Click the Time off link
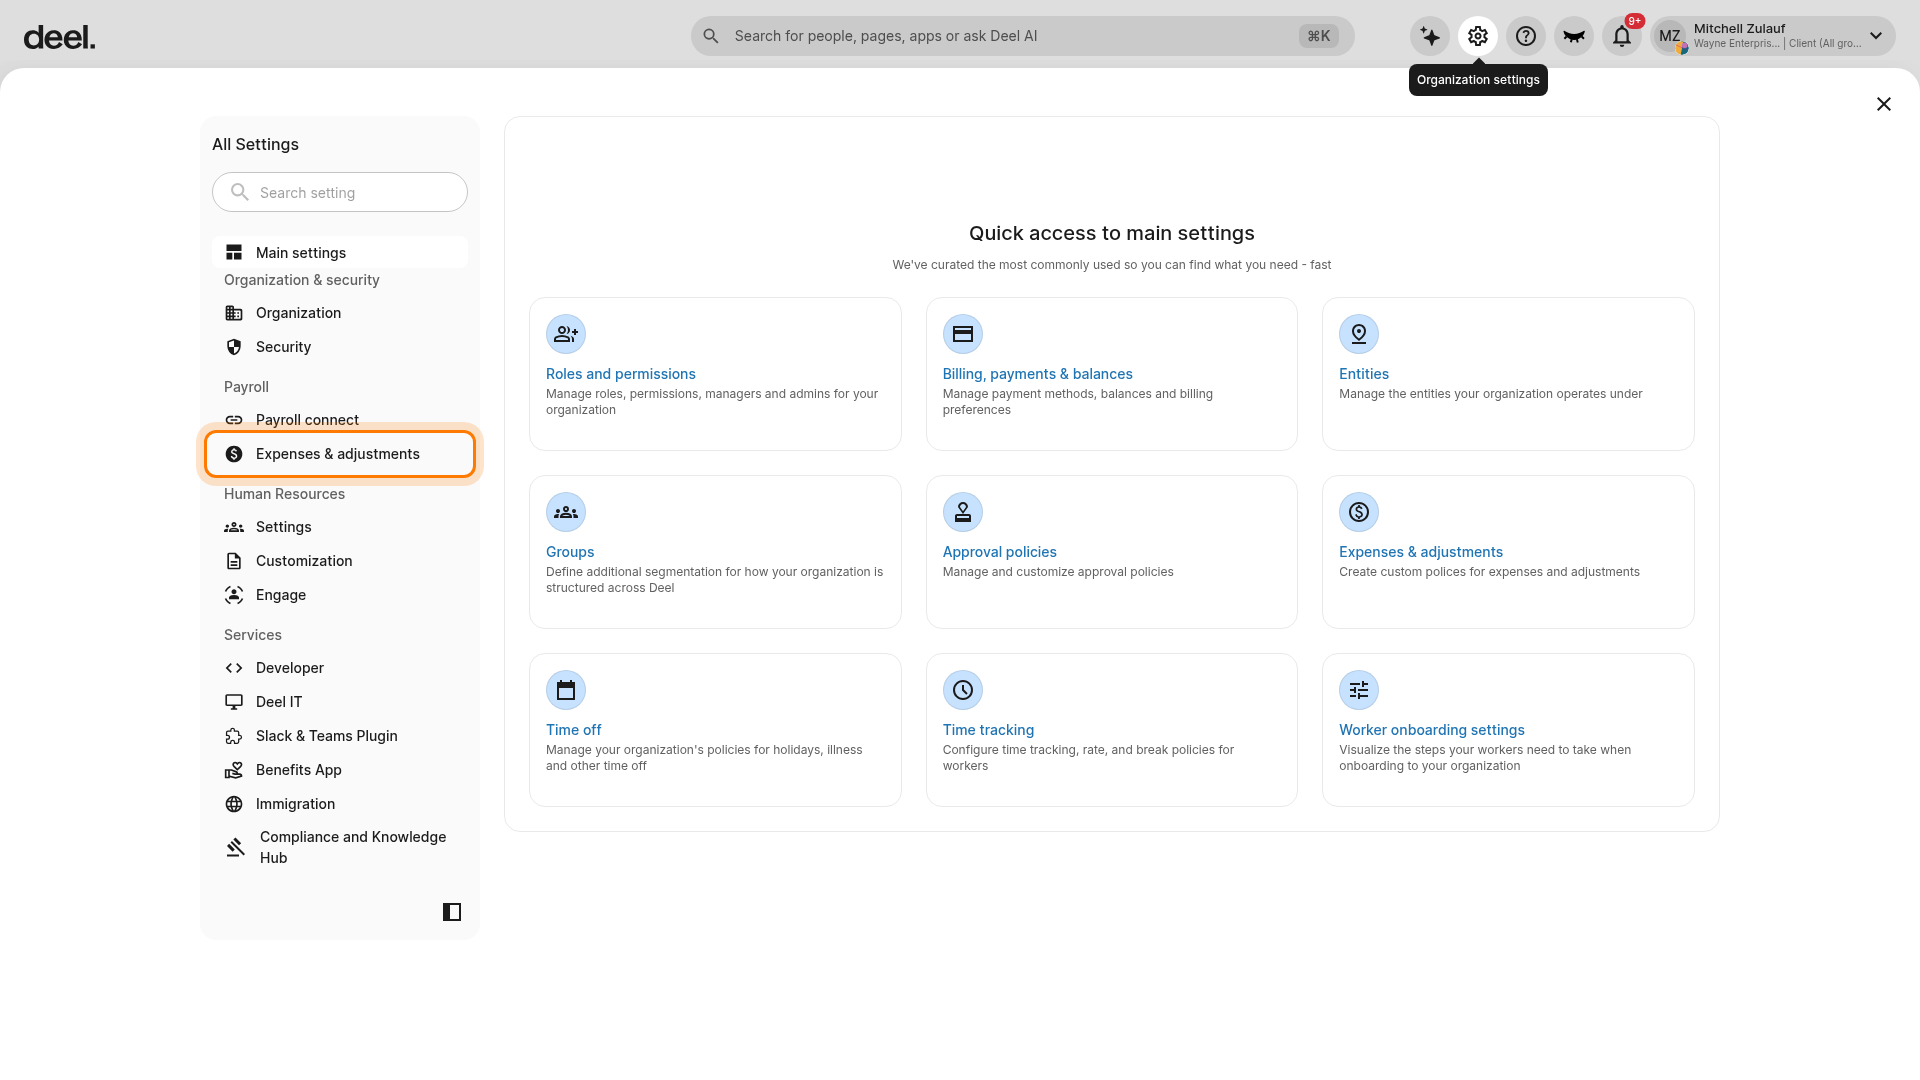The image size is (1920, 1080). 573,730
